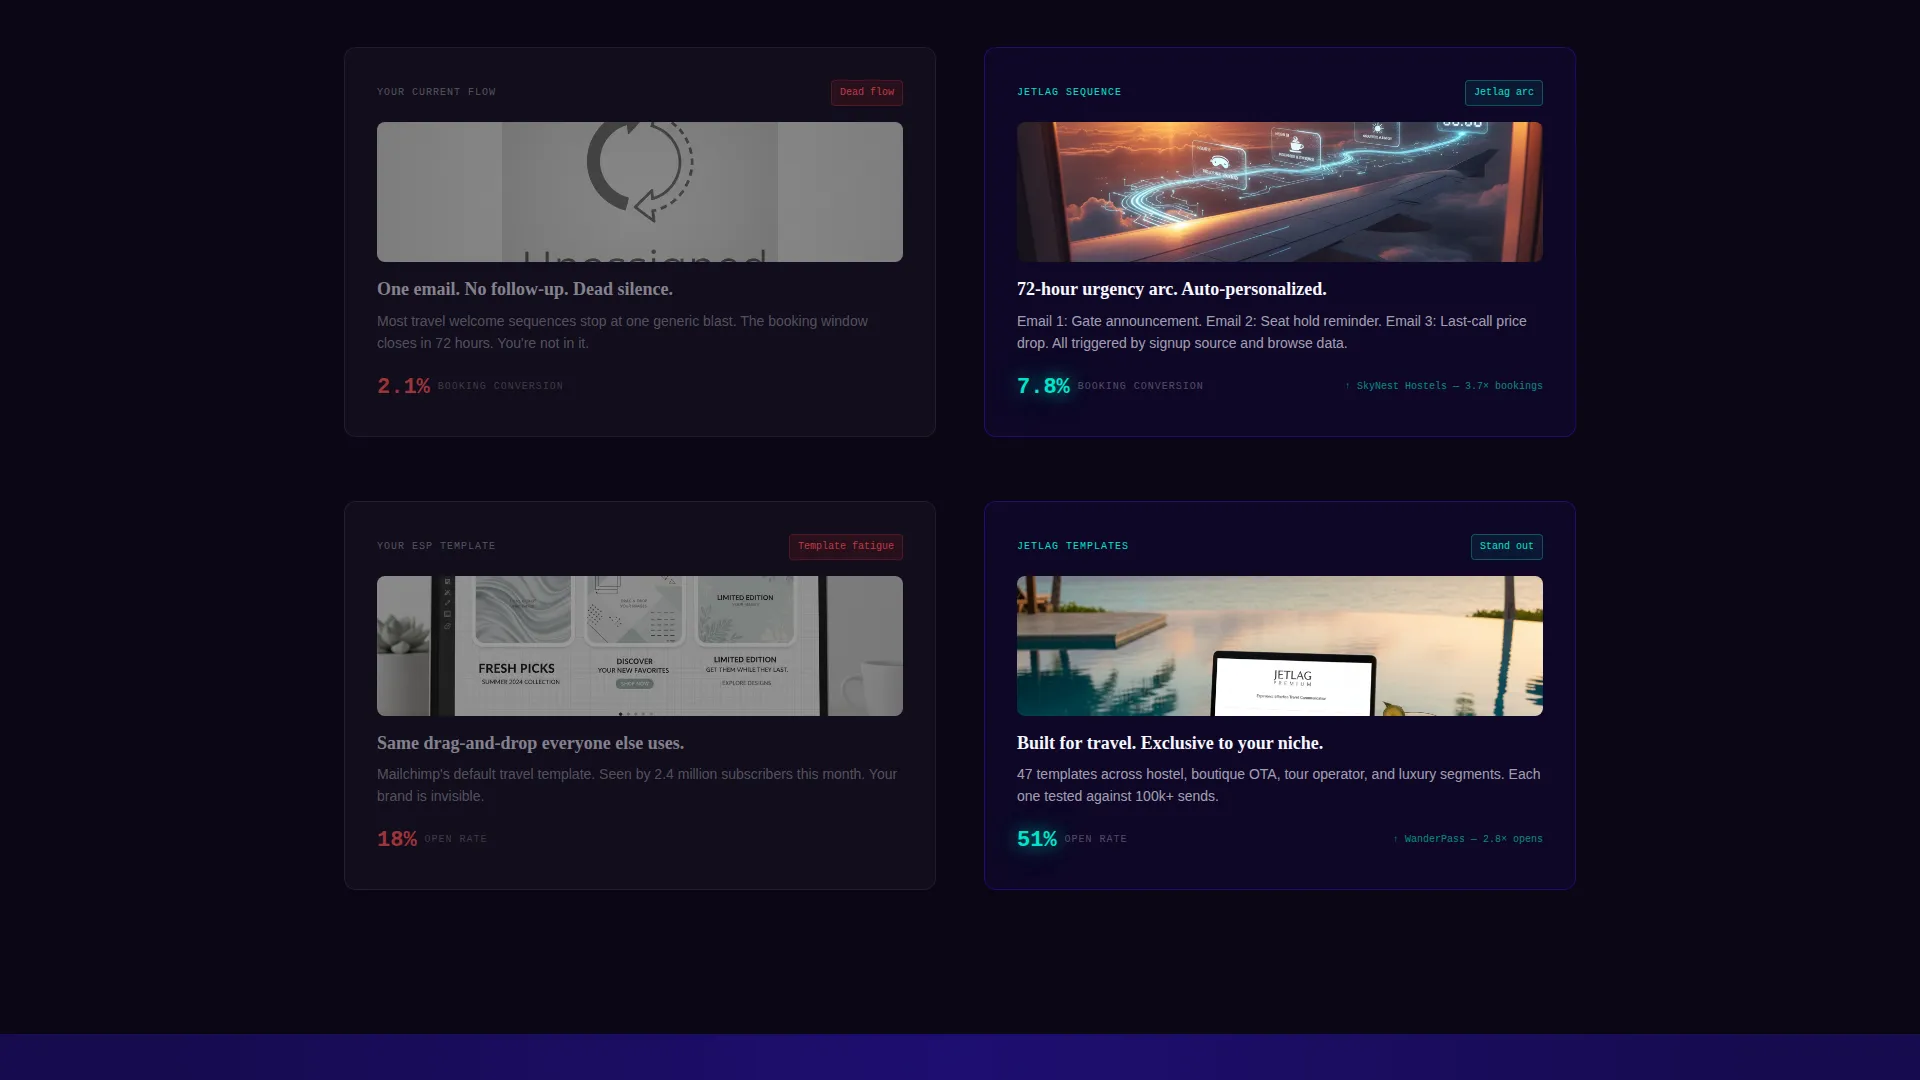The width and height of the screenshot is (1920, 1080).
Task: Click 'BOOKING CONVERSION' label beside 7.8%
Action: [1140, 386]
